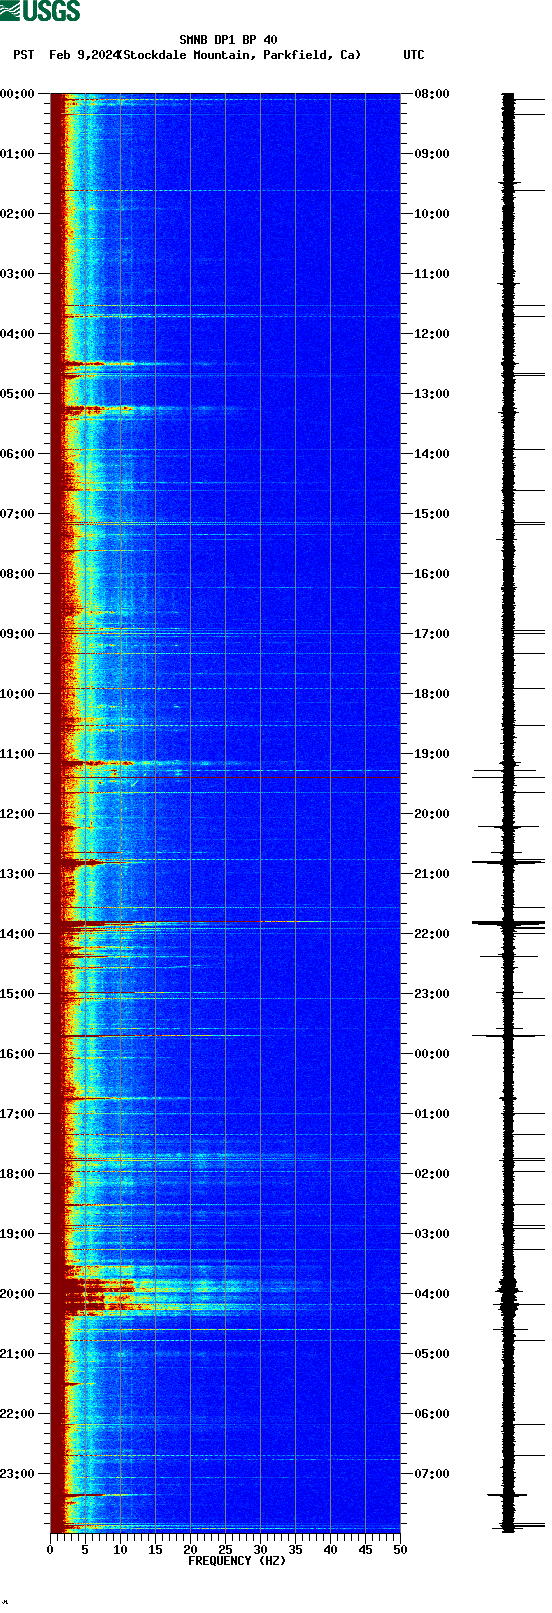Click the 00:00 PST time label

point(18,94)
